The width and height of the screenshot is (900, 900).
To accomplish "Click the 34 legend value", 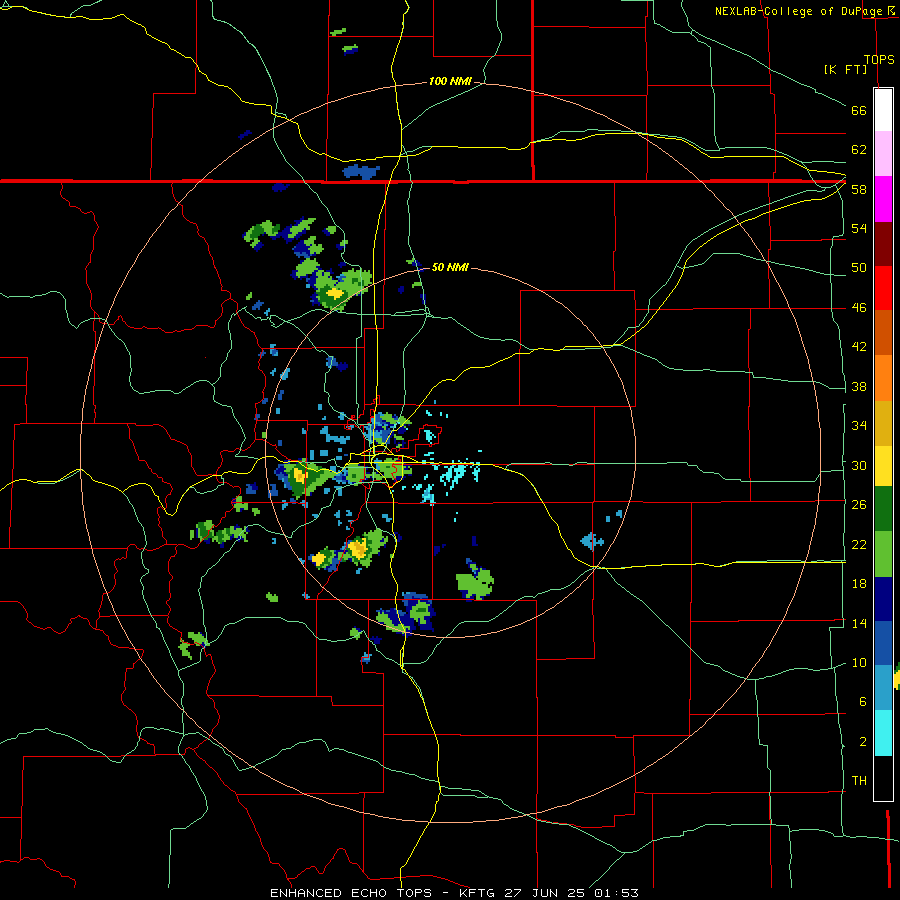I will [859, 426].
